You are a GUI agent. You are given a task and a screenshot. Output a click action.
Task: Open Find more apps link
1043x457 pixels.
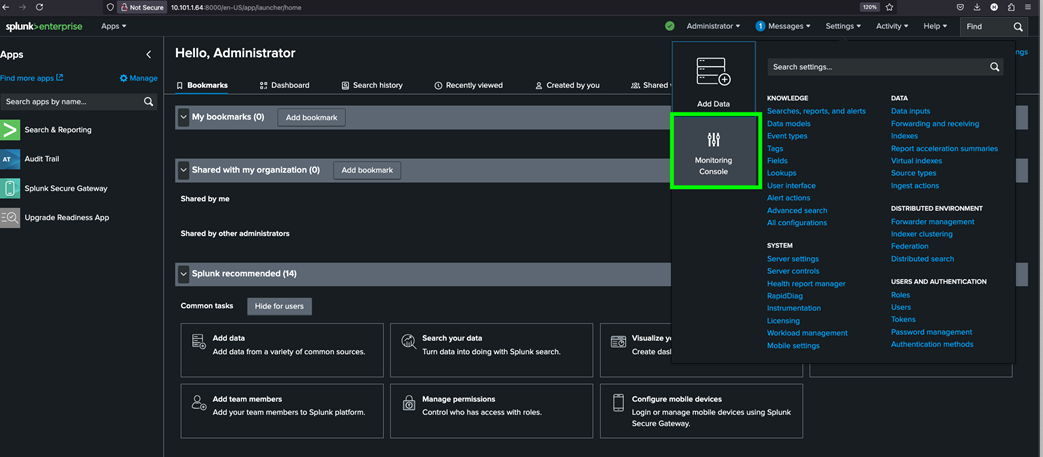32,78
